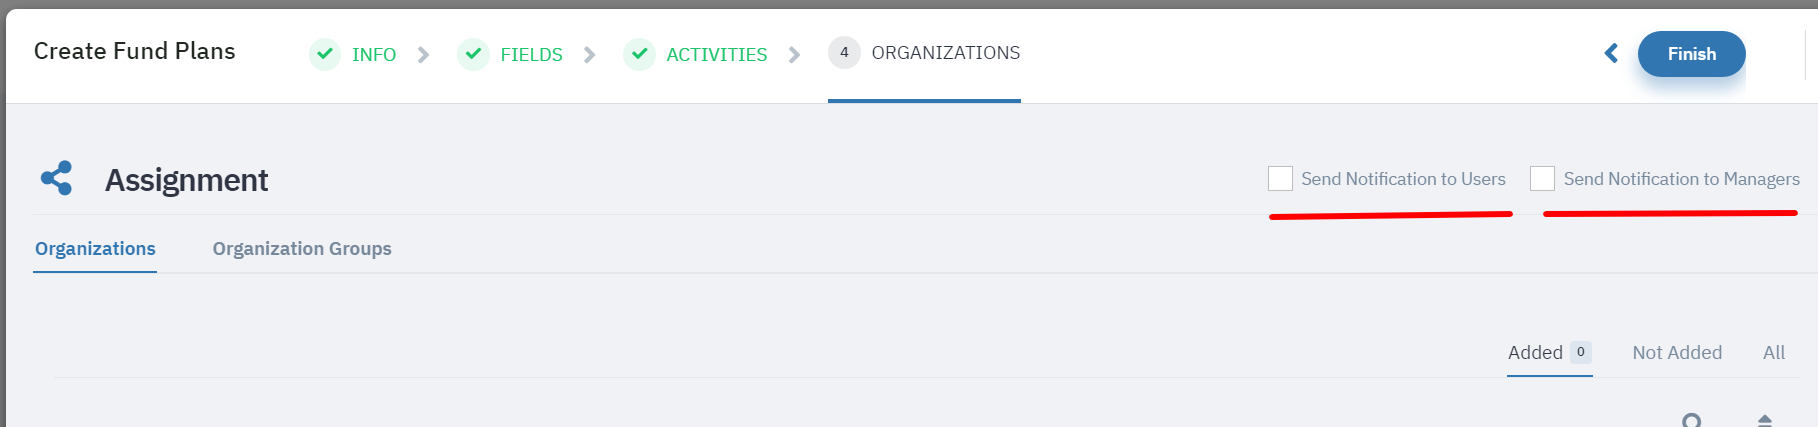Viewport: 1818px width, 427px height.
Task: Enable Send Notification to Users checkbox
Action: (1280, 178)
